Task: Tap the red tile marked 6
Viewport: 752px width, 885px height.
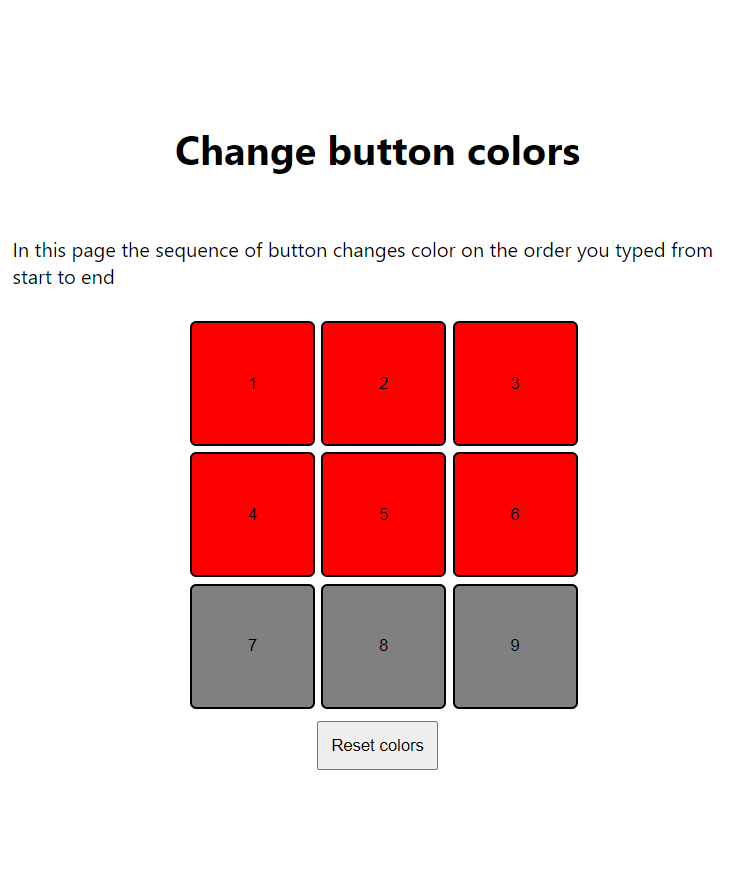Action: 515,514
